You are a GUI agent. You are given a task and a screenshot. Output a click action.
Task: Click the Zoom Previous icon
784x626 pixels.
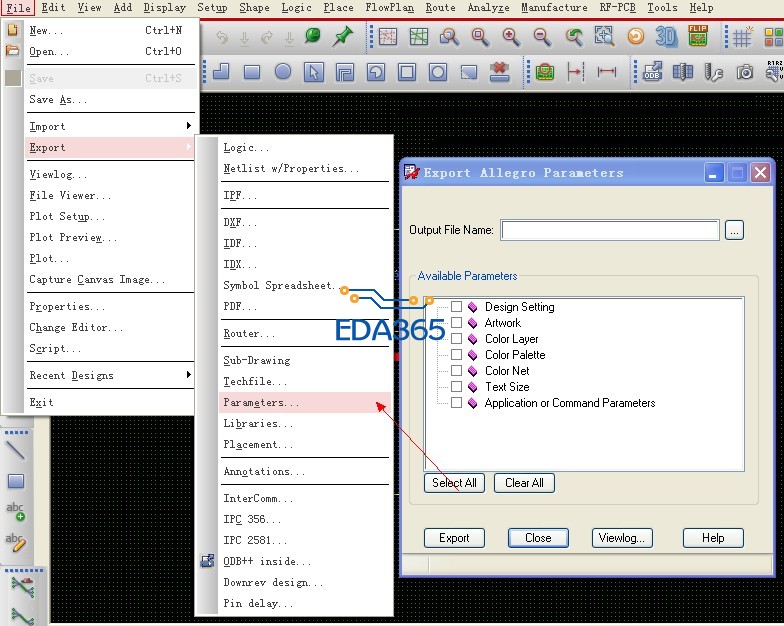pos(574,37)
